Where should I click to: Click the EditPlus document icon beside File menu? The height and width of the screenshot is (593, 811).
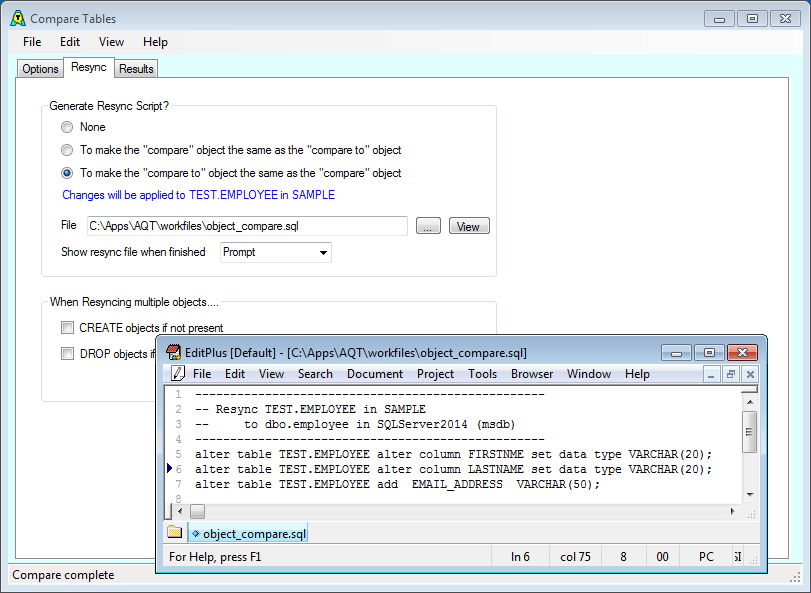pos(178,374)
